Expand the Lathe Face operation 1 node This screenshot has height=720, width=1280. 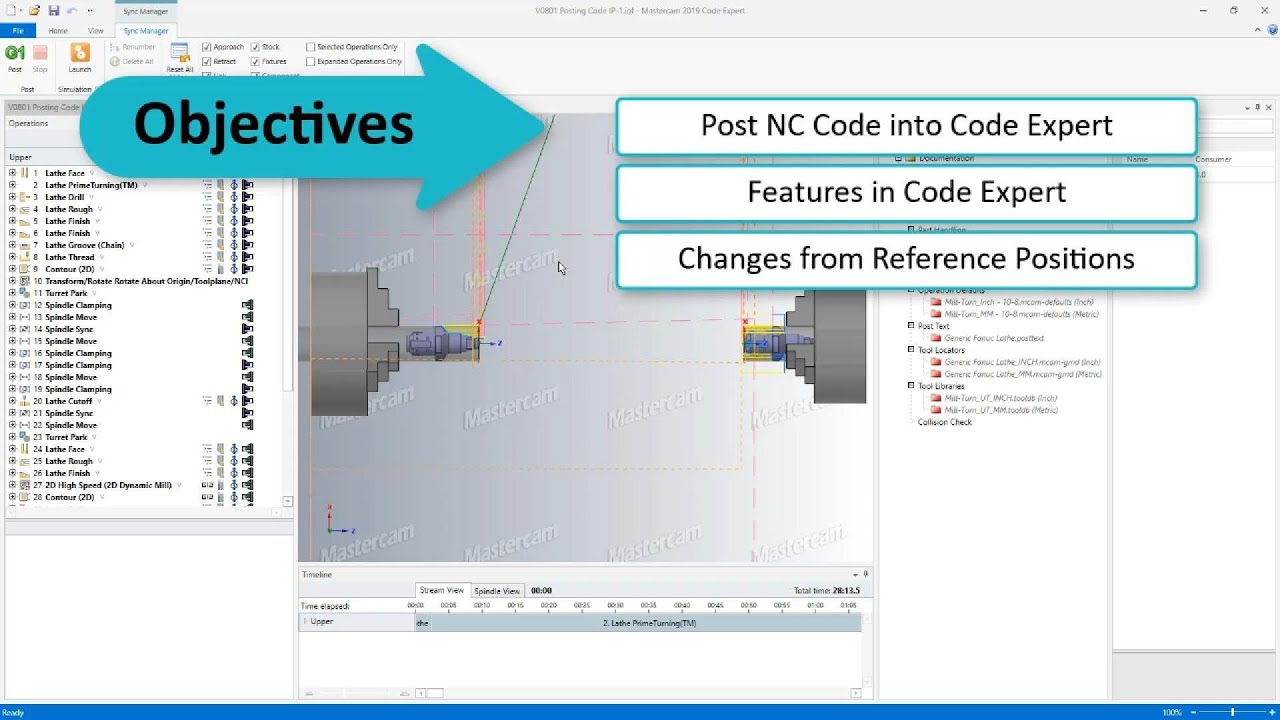point(12,173)
